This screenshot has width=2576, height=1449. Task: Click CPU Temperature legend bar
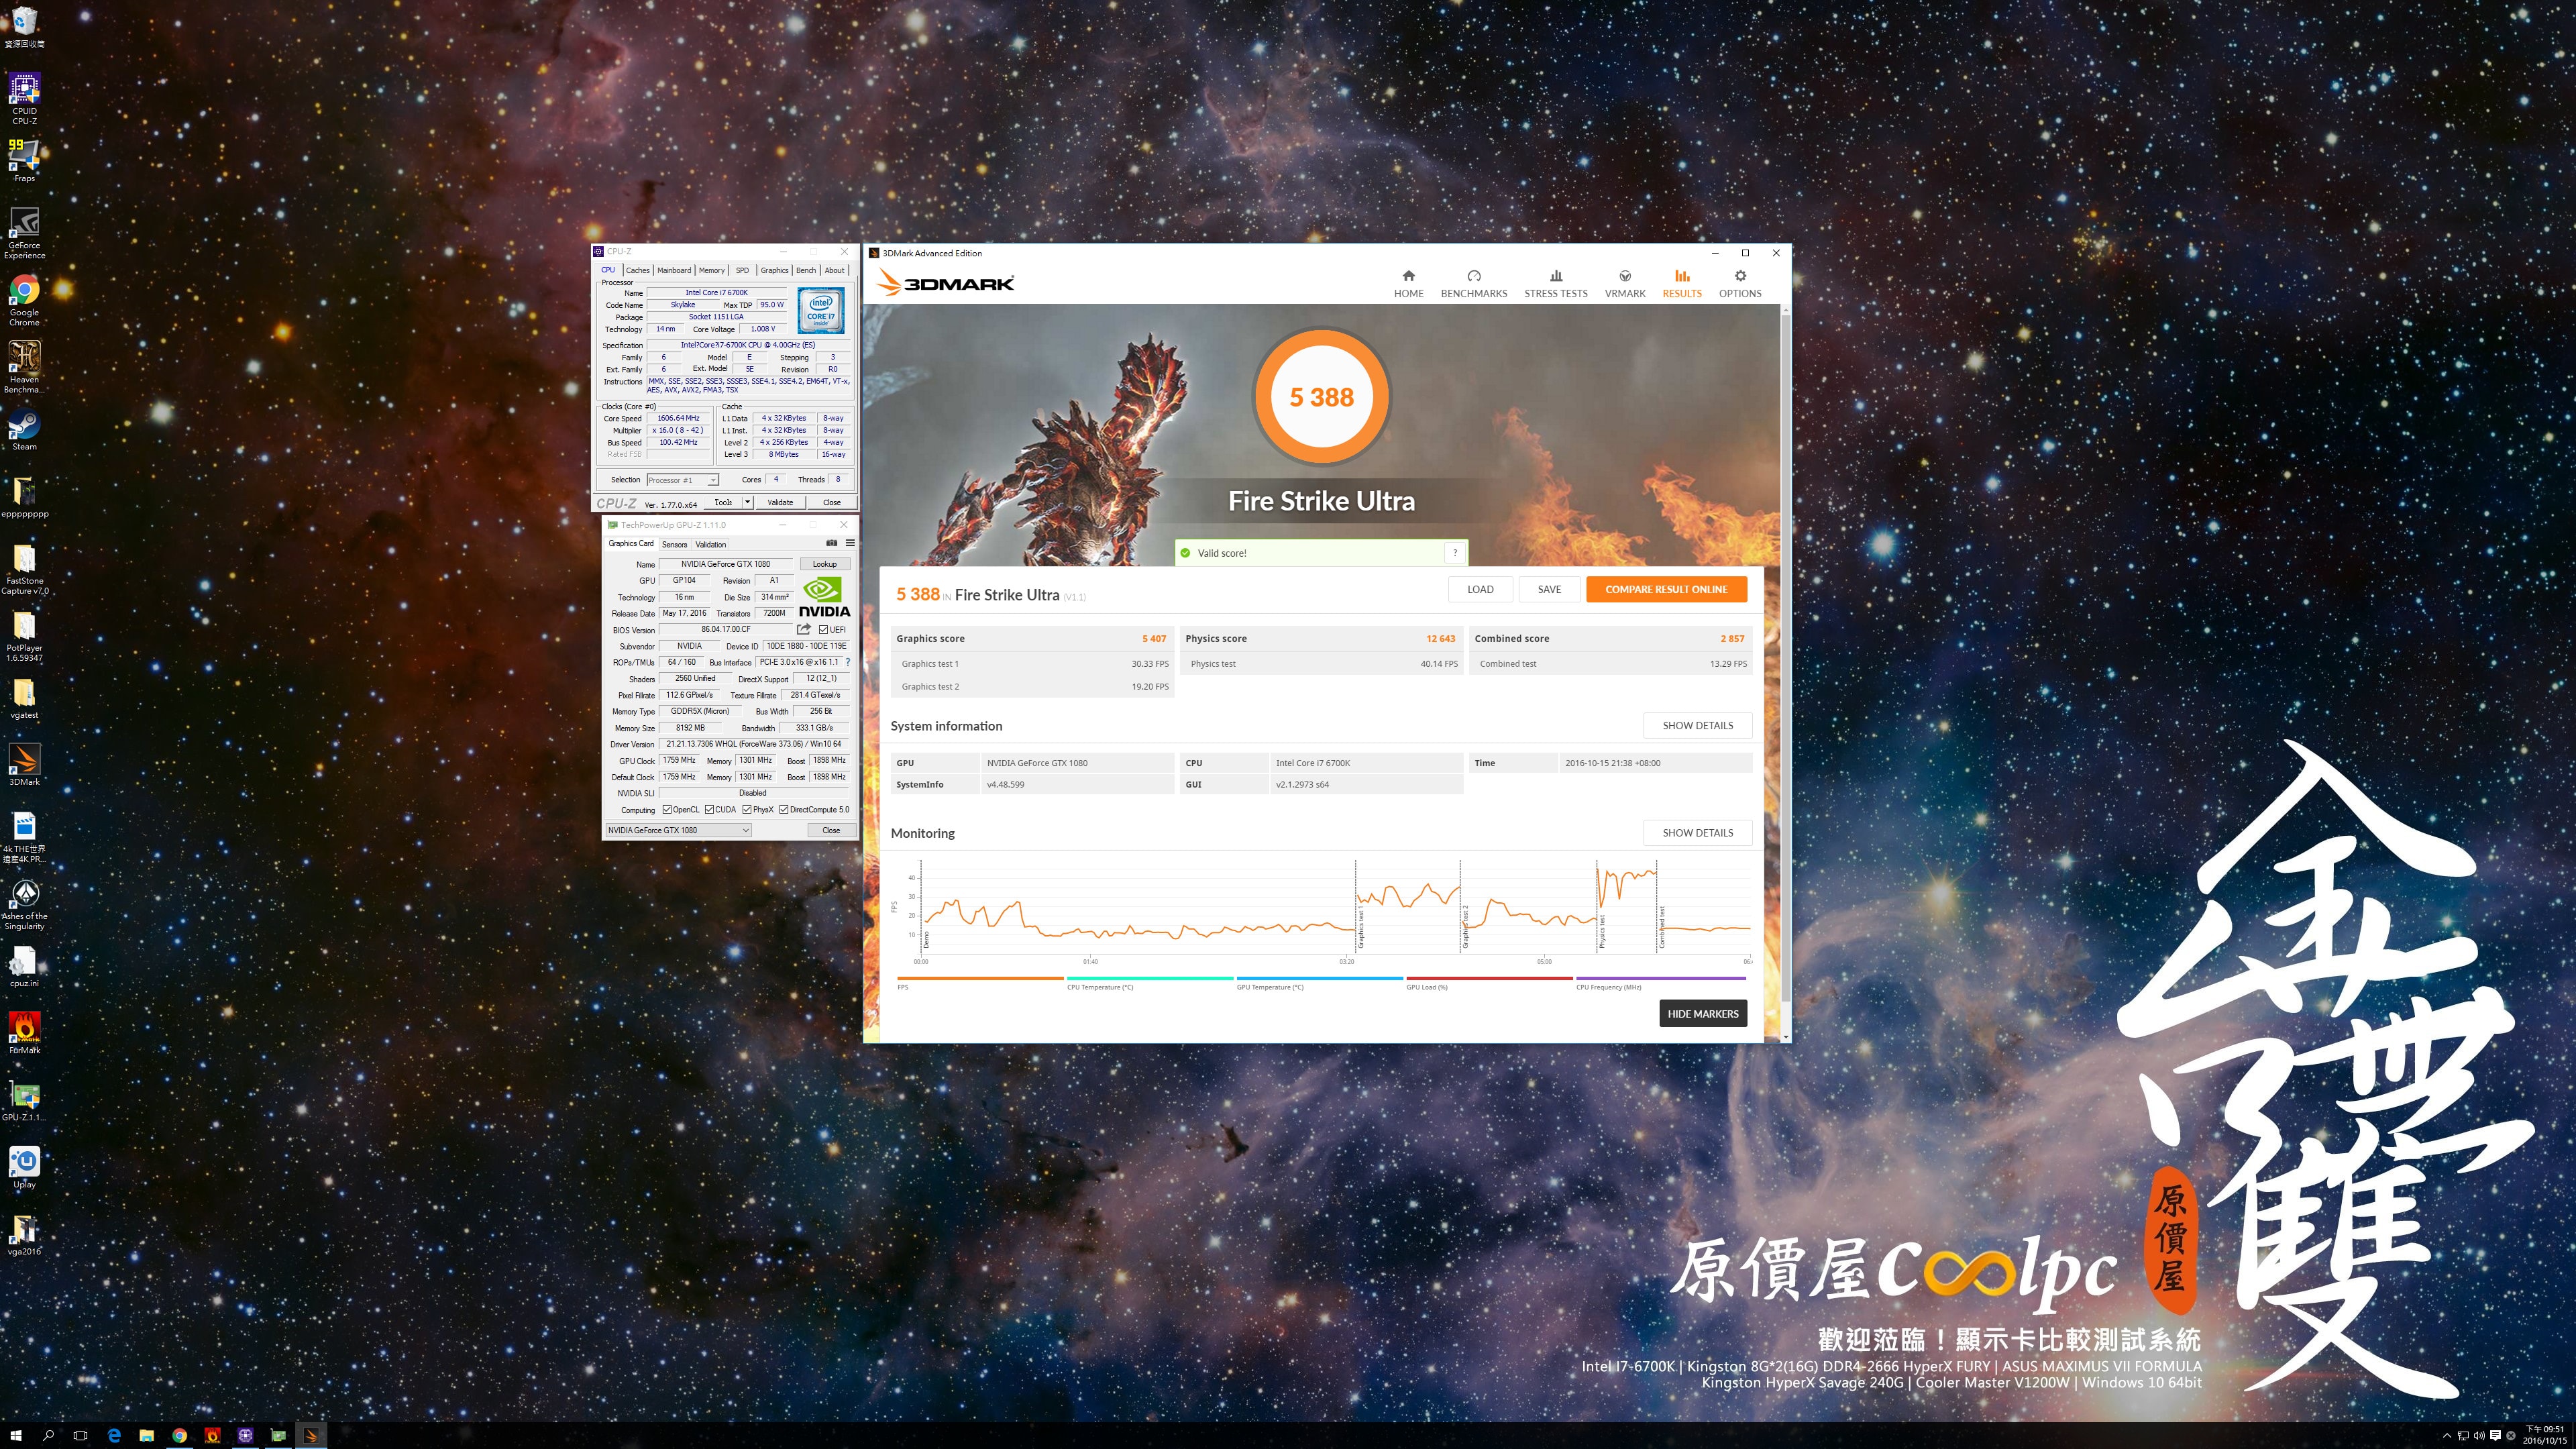[x=1150, y=978]
